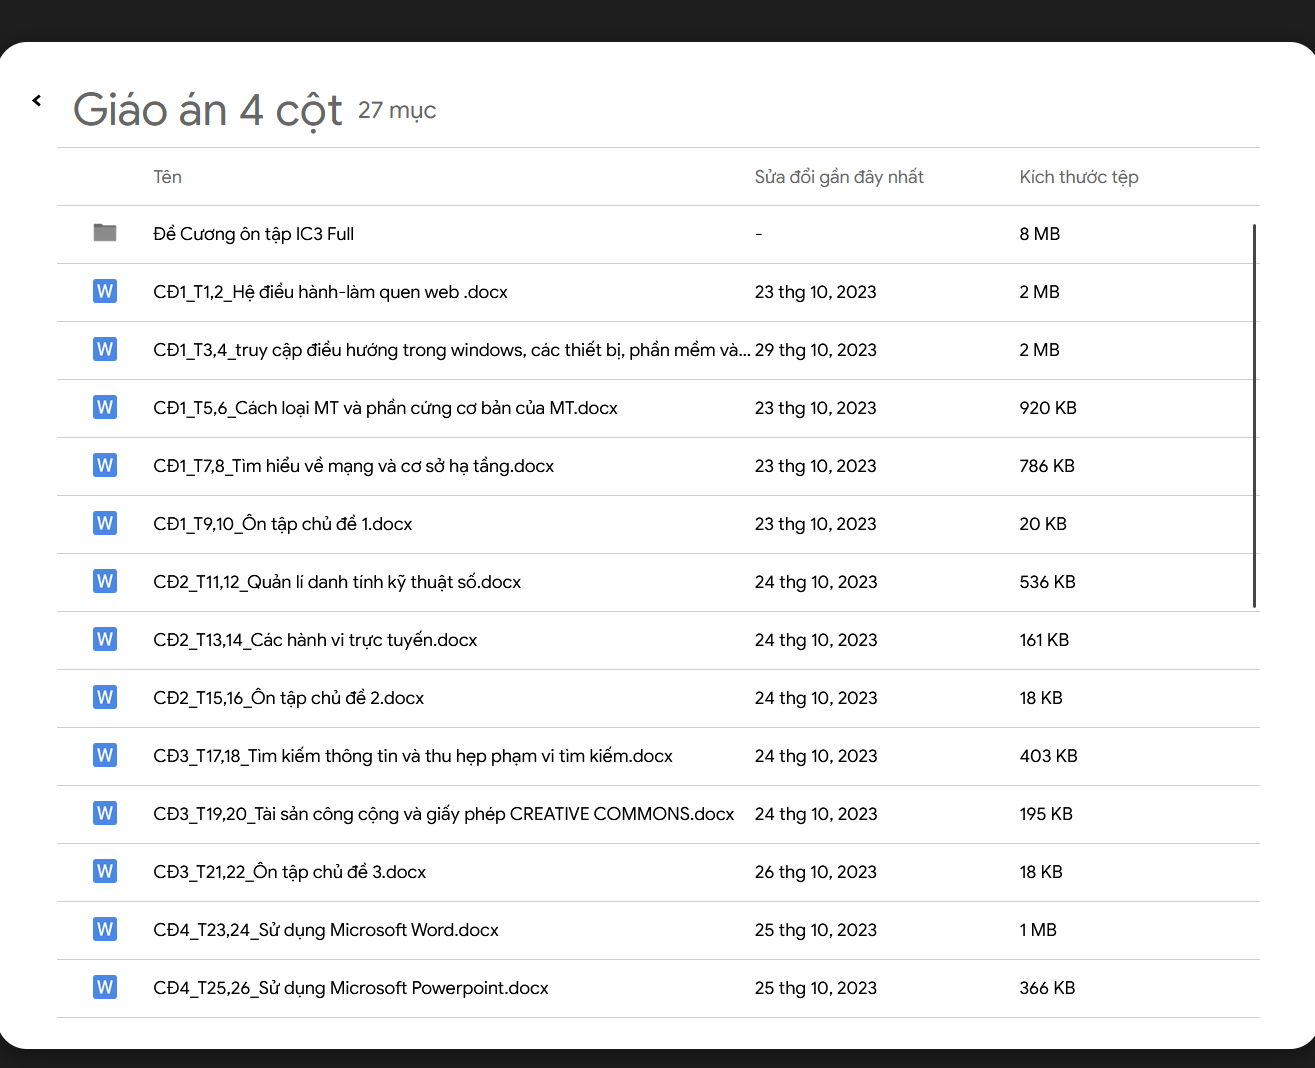This screenshot has width=1315, height=1068.
Task: Click Word icon for CĐ1_T9,10_Ôn tập chủ đề 1
Action: click(105, 523)
